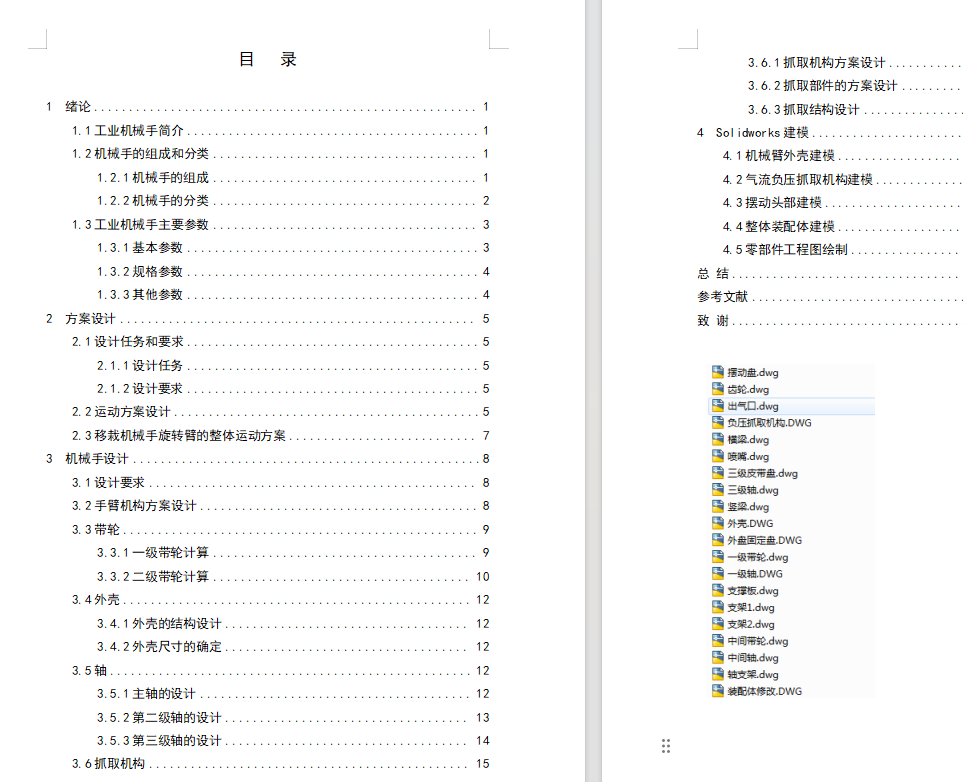963x782 pixels.
Task: Open the 1.1 工业机械手简介 entry
Action: pos(280,131)
